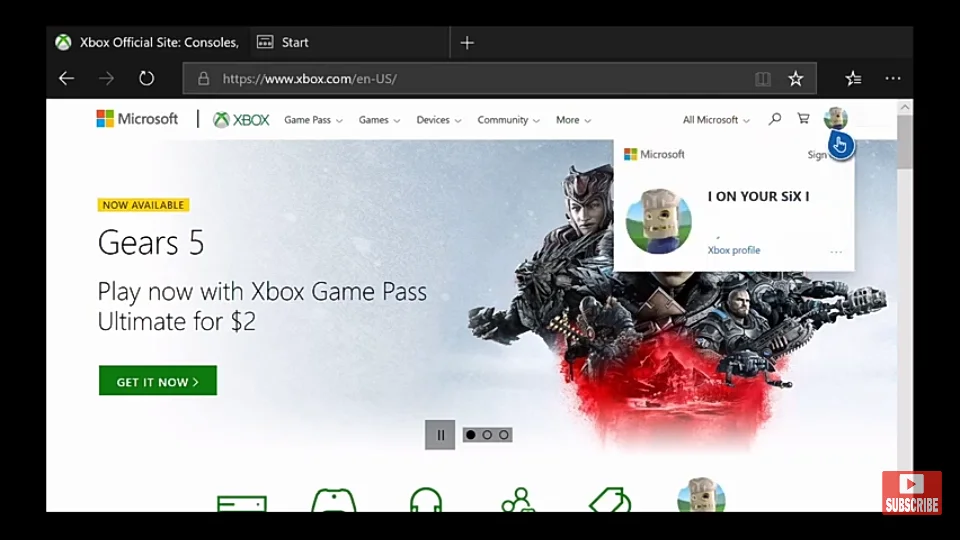Pause the banner carousel
The image size is (960, 540).
pos(440,435)
